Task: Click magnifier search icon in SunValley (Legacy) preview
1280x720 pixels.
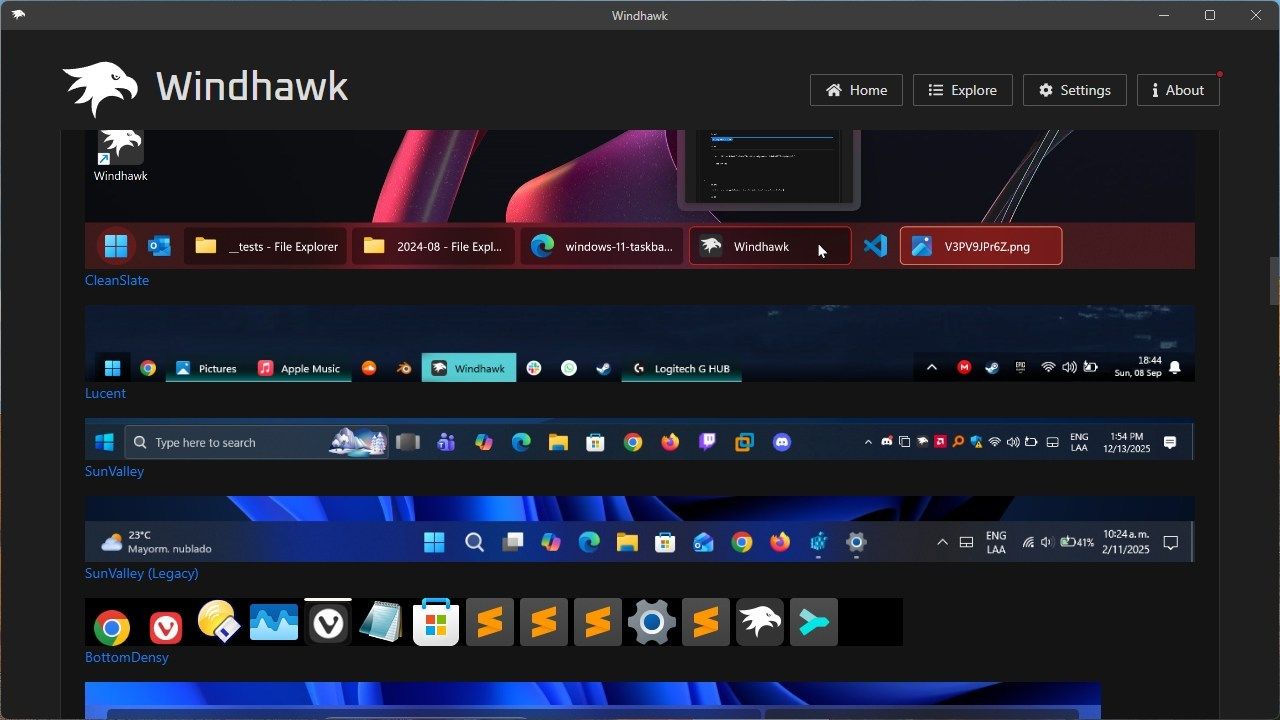Action: tap(475, 542)
